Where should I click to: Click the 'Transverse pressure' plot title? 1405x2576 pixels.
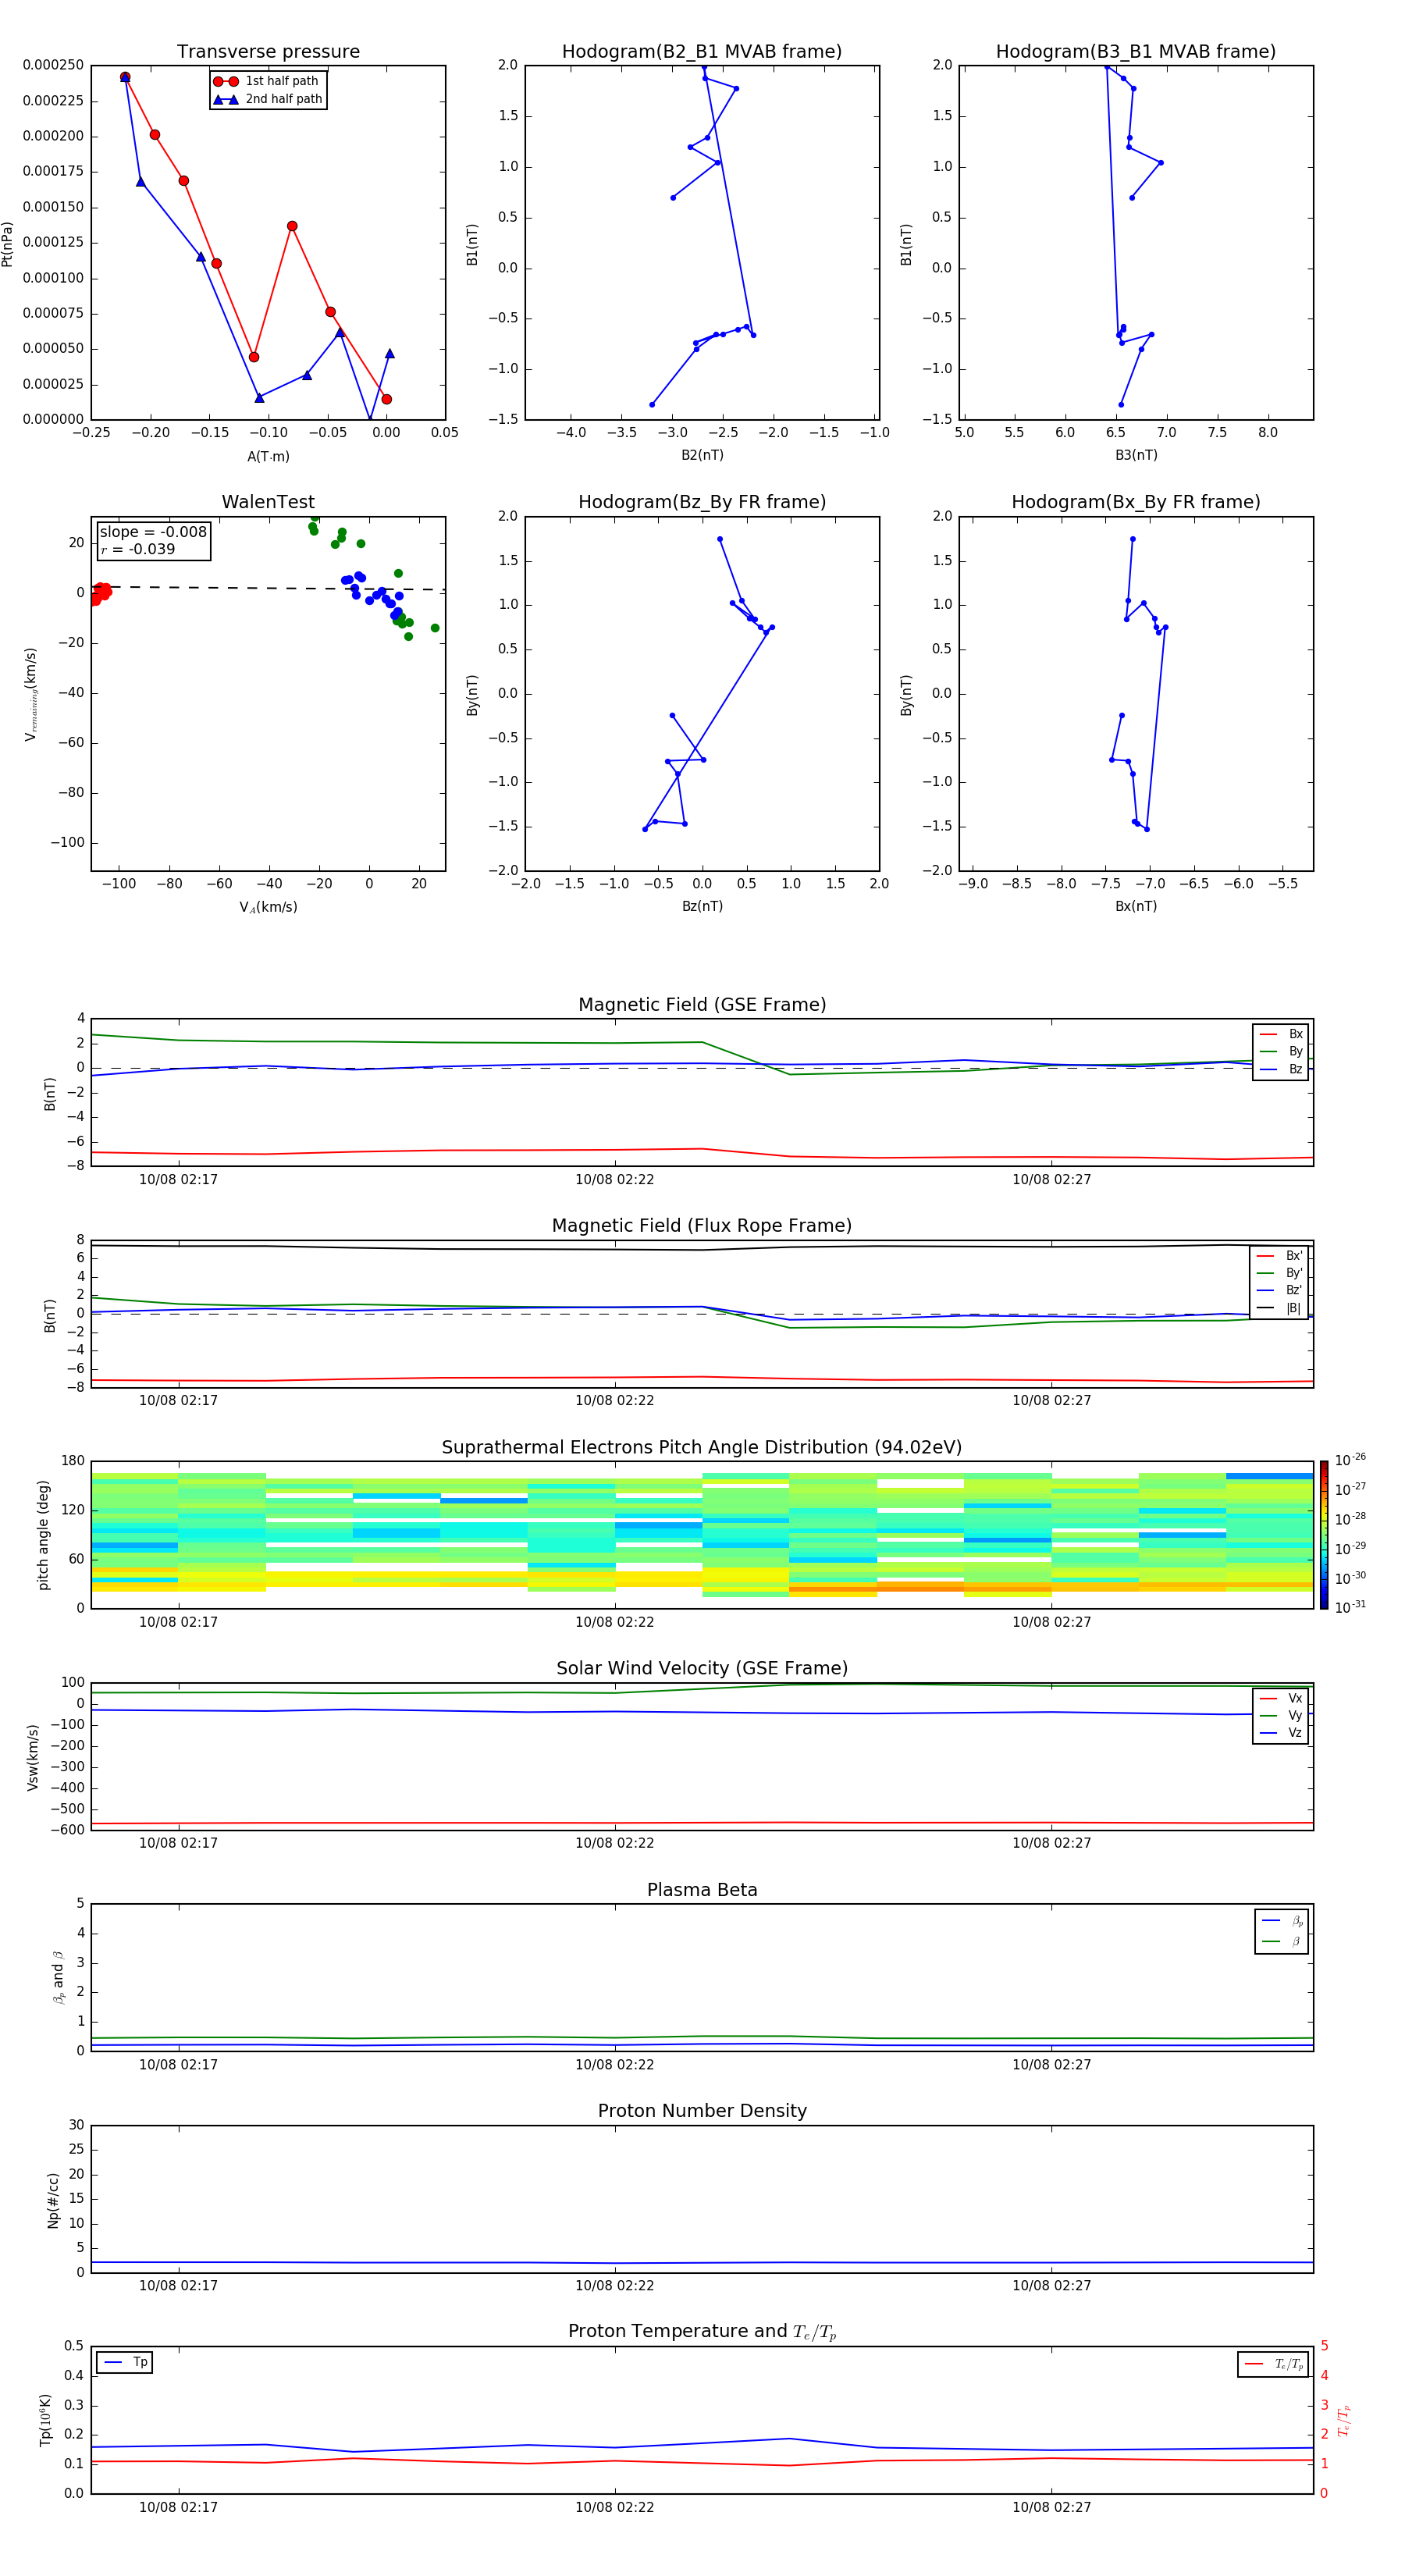coord(268,52)
